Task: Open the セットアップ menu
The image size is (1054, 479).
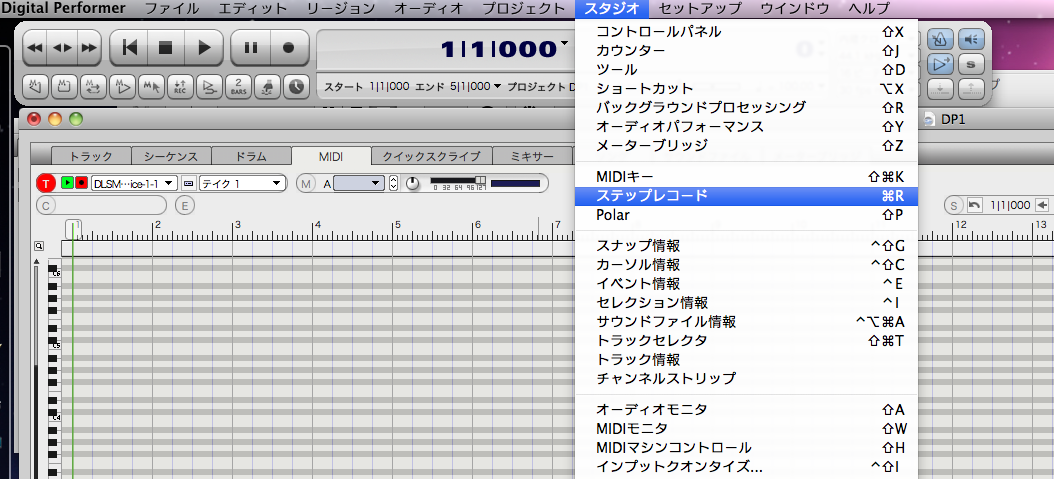Action: [x=700, y=9]
